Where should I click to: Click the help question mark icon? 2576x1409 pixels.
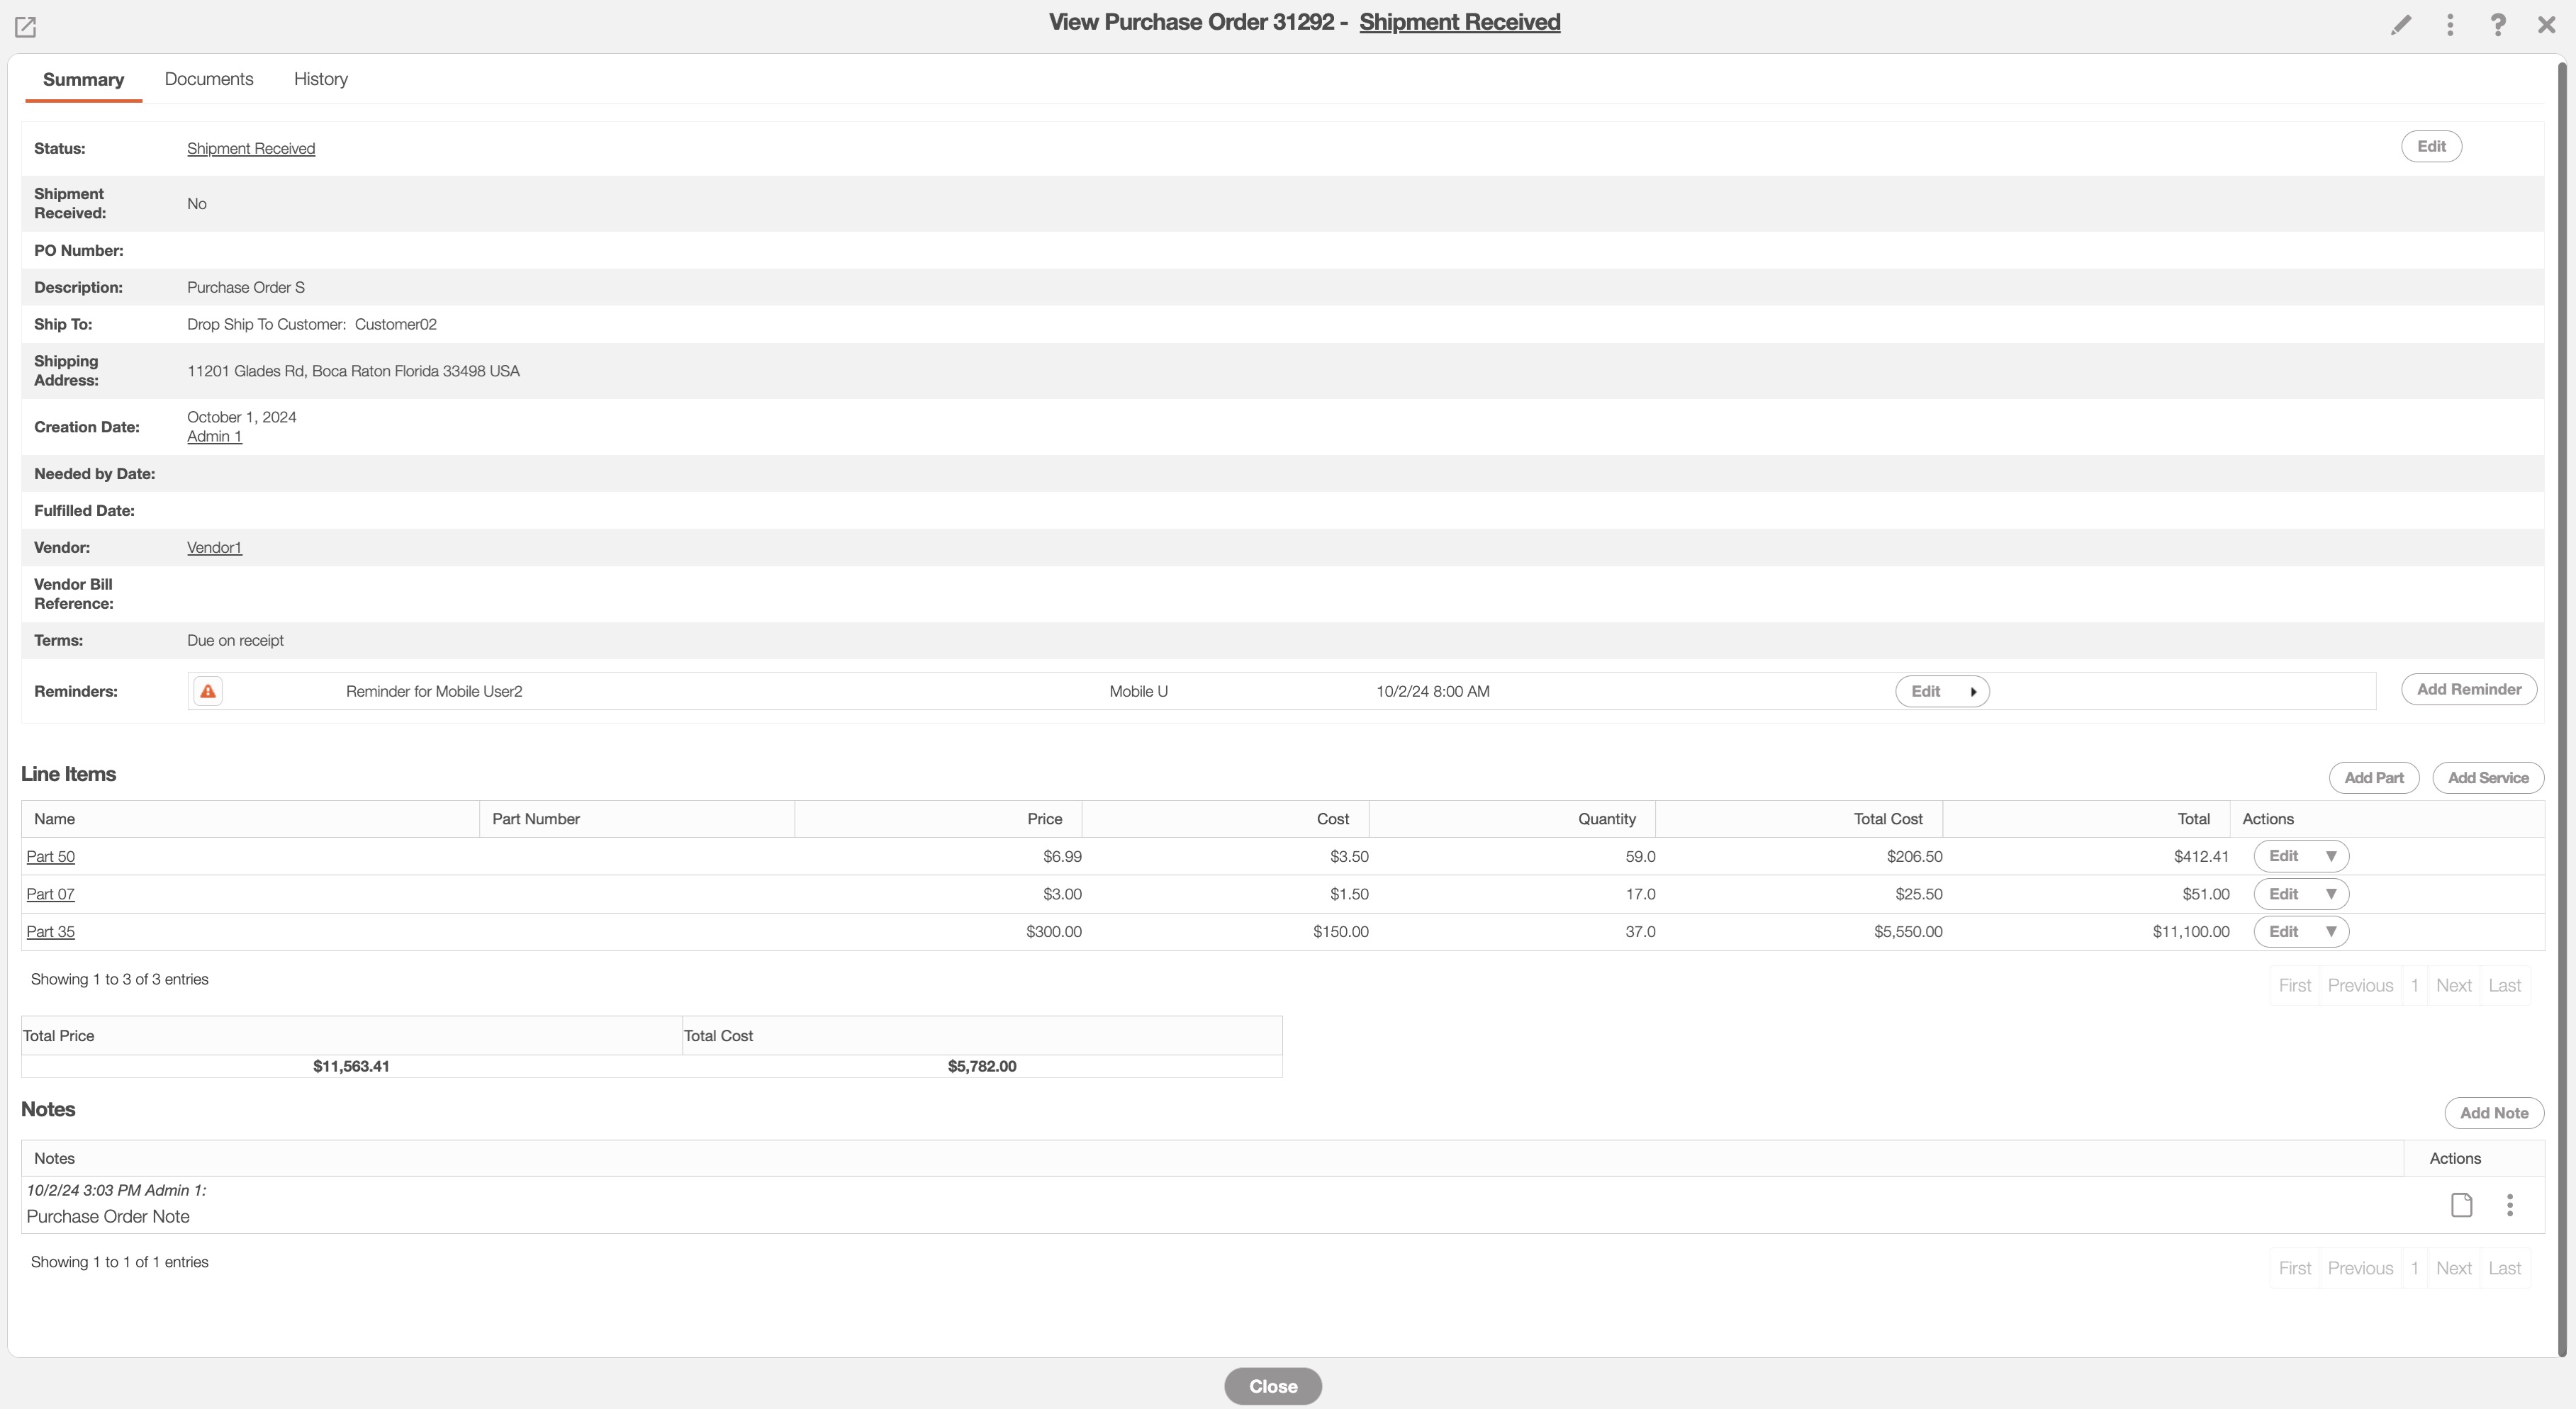click(2498, 25)
